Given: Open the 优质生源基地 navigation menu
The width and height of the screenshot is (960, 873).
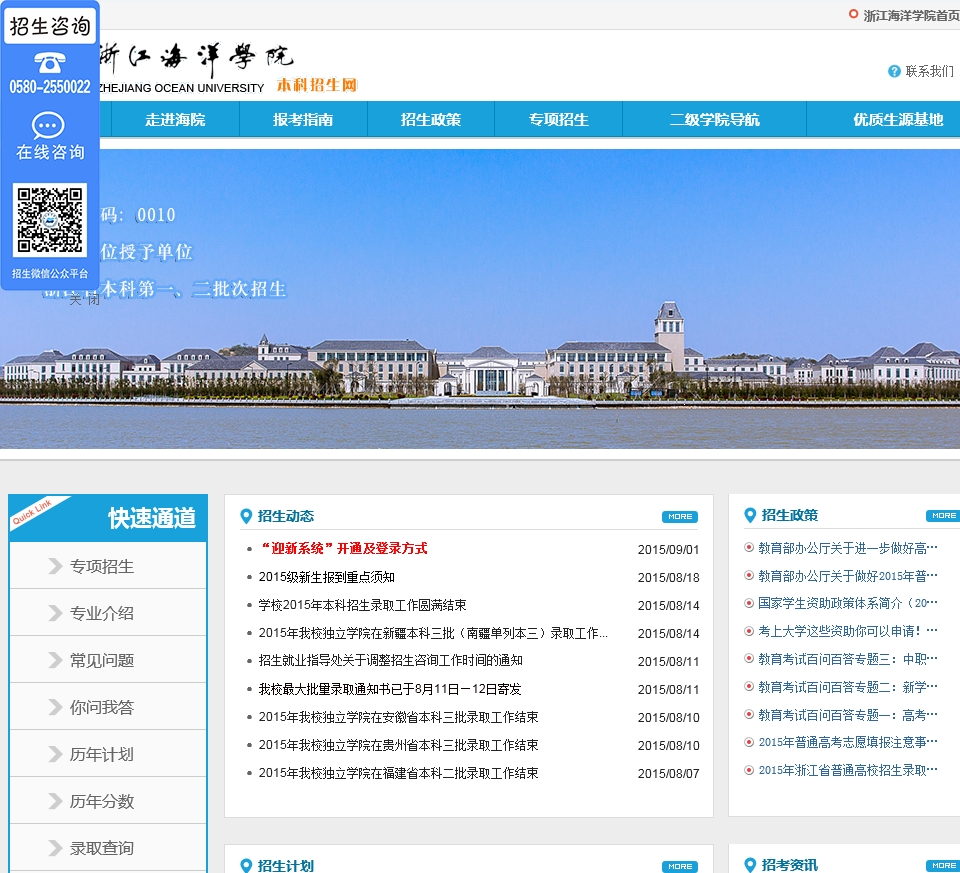Looking at the screenshot, I should tap(897, 119).
